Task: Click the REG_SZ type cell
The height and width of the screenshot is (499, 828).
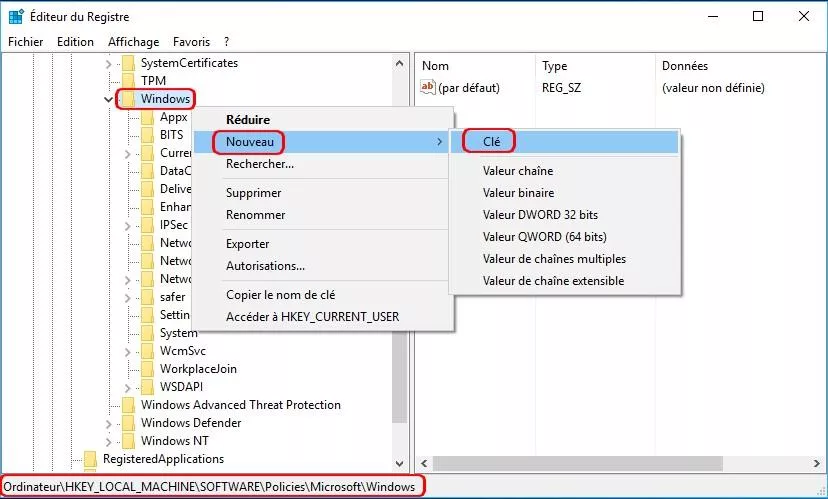Action: tap(561, 88)
